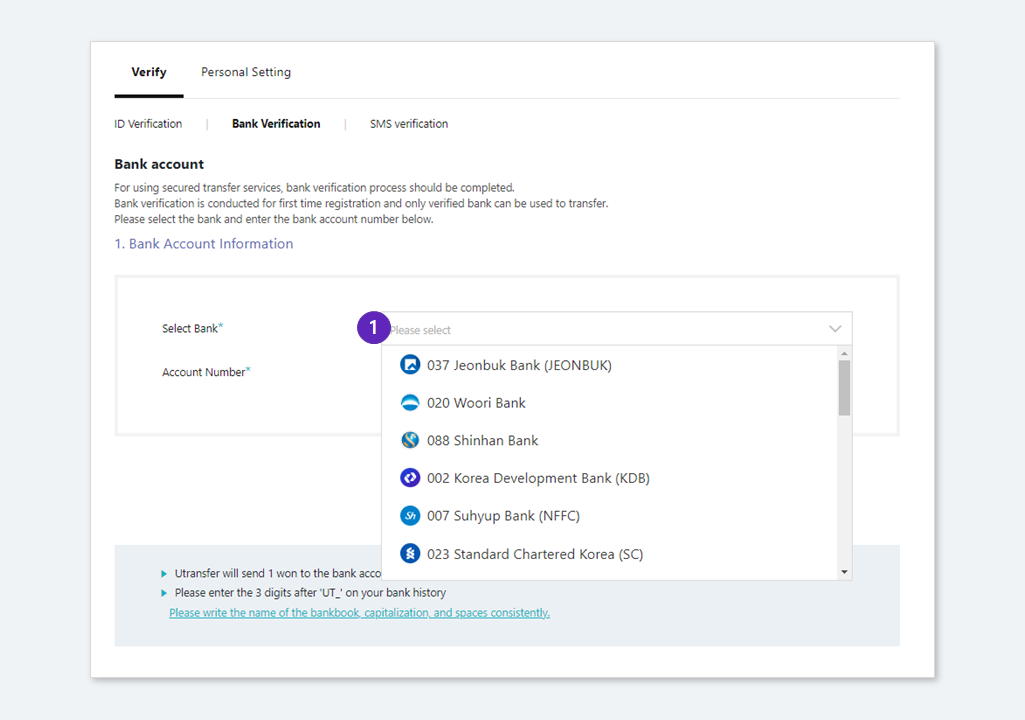Click the Bank Verification step label
This screenshot has width=1025, height=720.
[x=275, y=123]
